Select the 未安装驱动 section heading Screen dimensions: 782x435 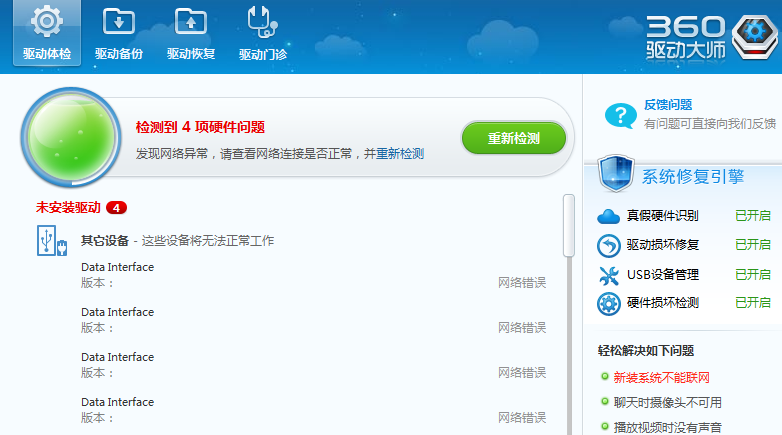[68, 208]
